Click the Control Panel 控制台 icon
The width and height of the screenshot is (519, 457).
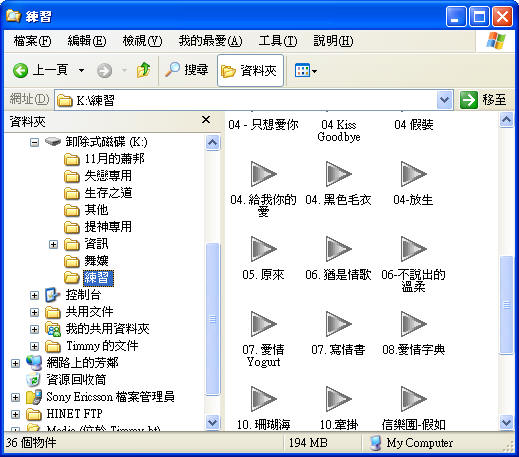pyautogui.click(x=53, y=295)
